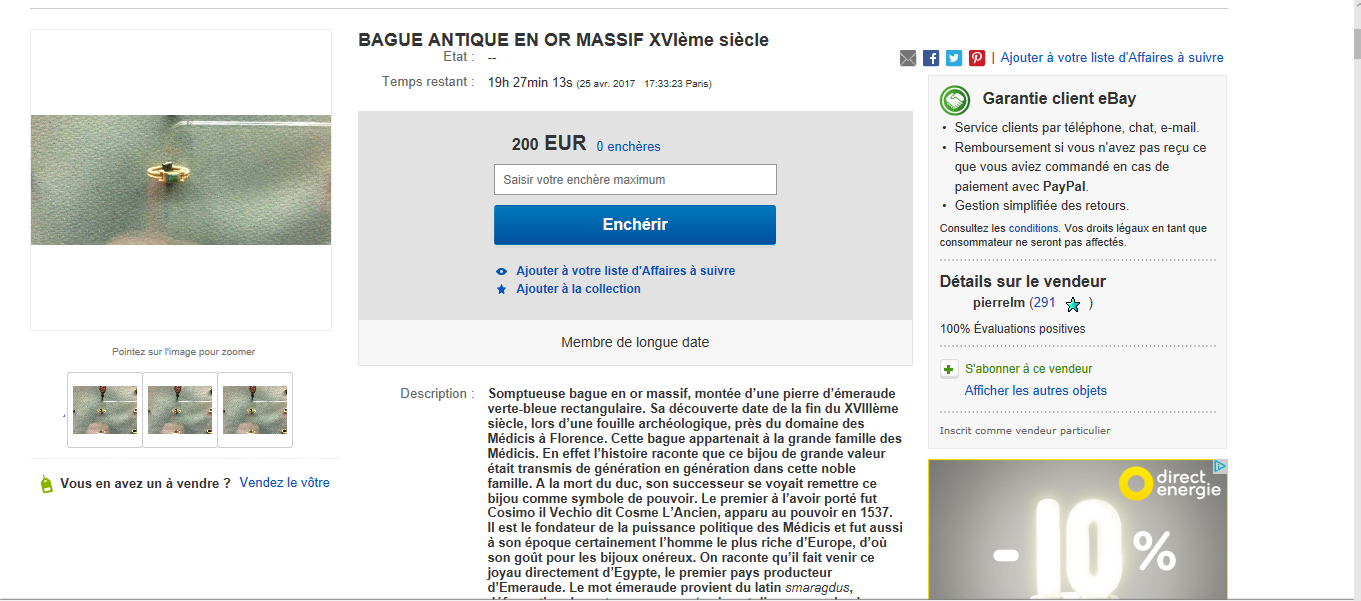Screen dimensions: 1361x601
Task: Open the AdChoices icon on the advertisement
Action: coord(1219,467)
